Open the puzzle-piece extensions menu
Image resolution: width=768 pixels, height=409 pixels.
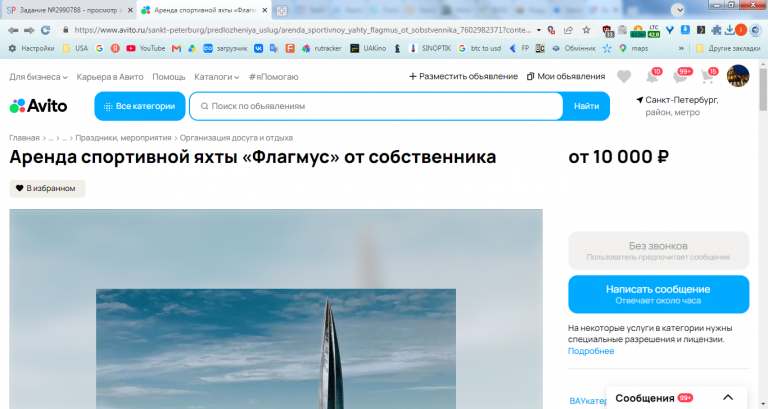click(716, 30)
